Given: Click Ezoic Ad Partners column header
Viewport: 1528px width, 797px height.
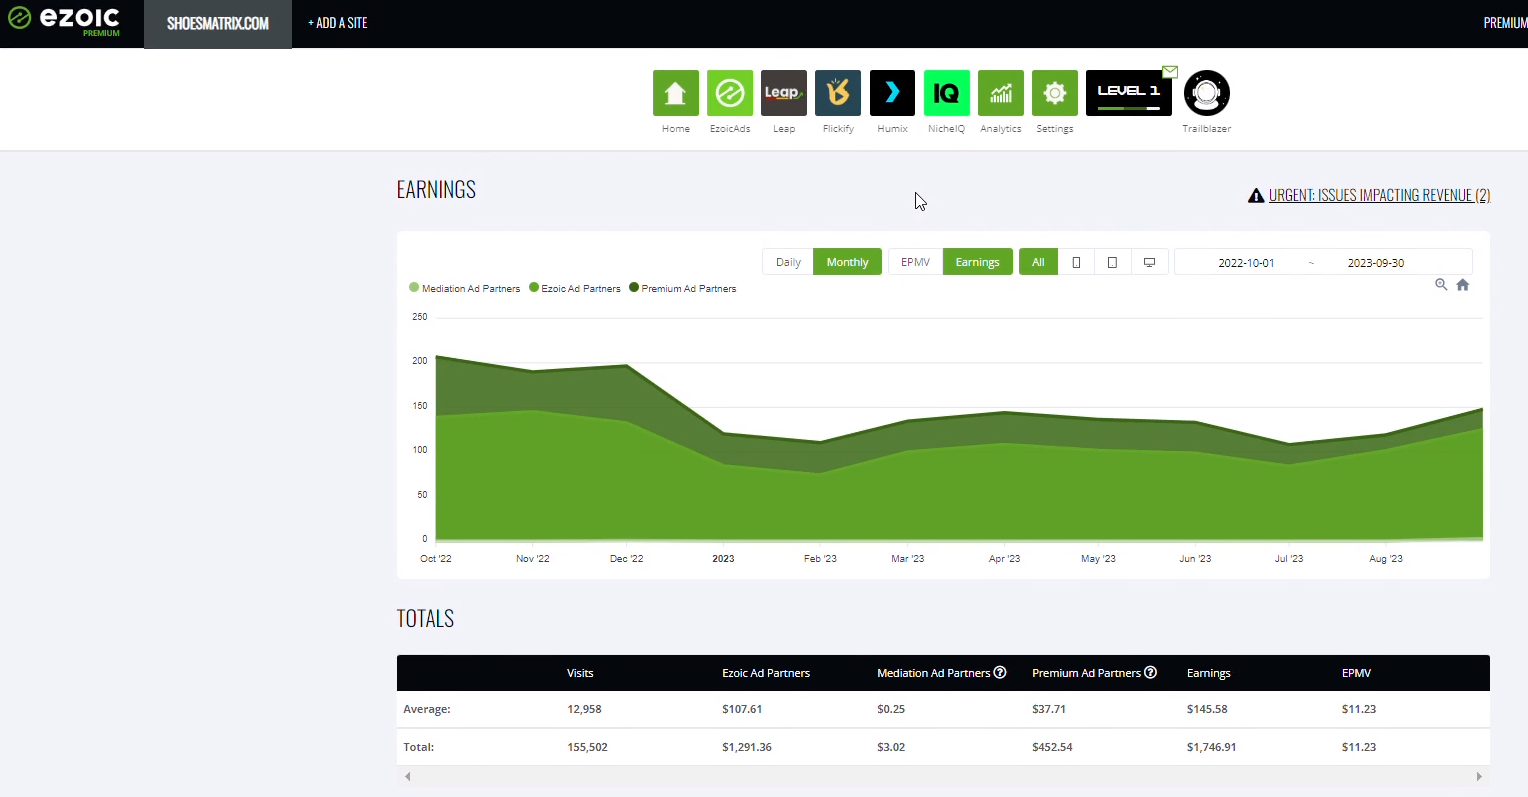Looking at the screenshot, I should click(766, 673).
